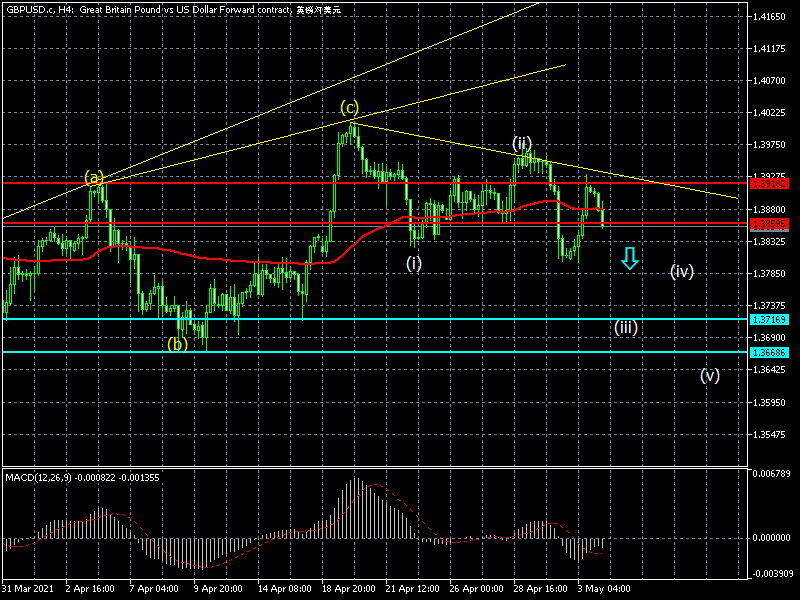Click the 26 Apr 00:00 time label
Image resolution: width=800 pixels, height=600 pixels.
tap(477, 589)
